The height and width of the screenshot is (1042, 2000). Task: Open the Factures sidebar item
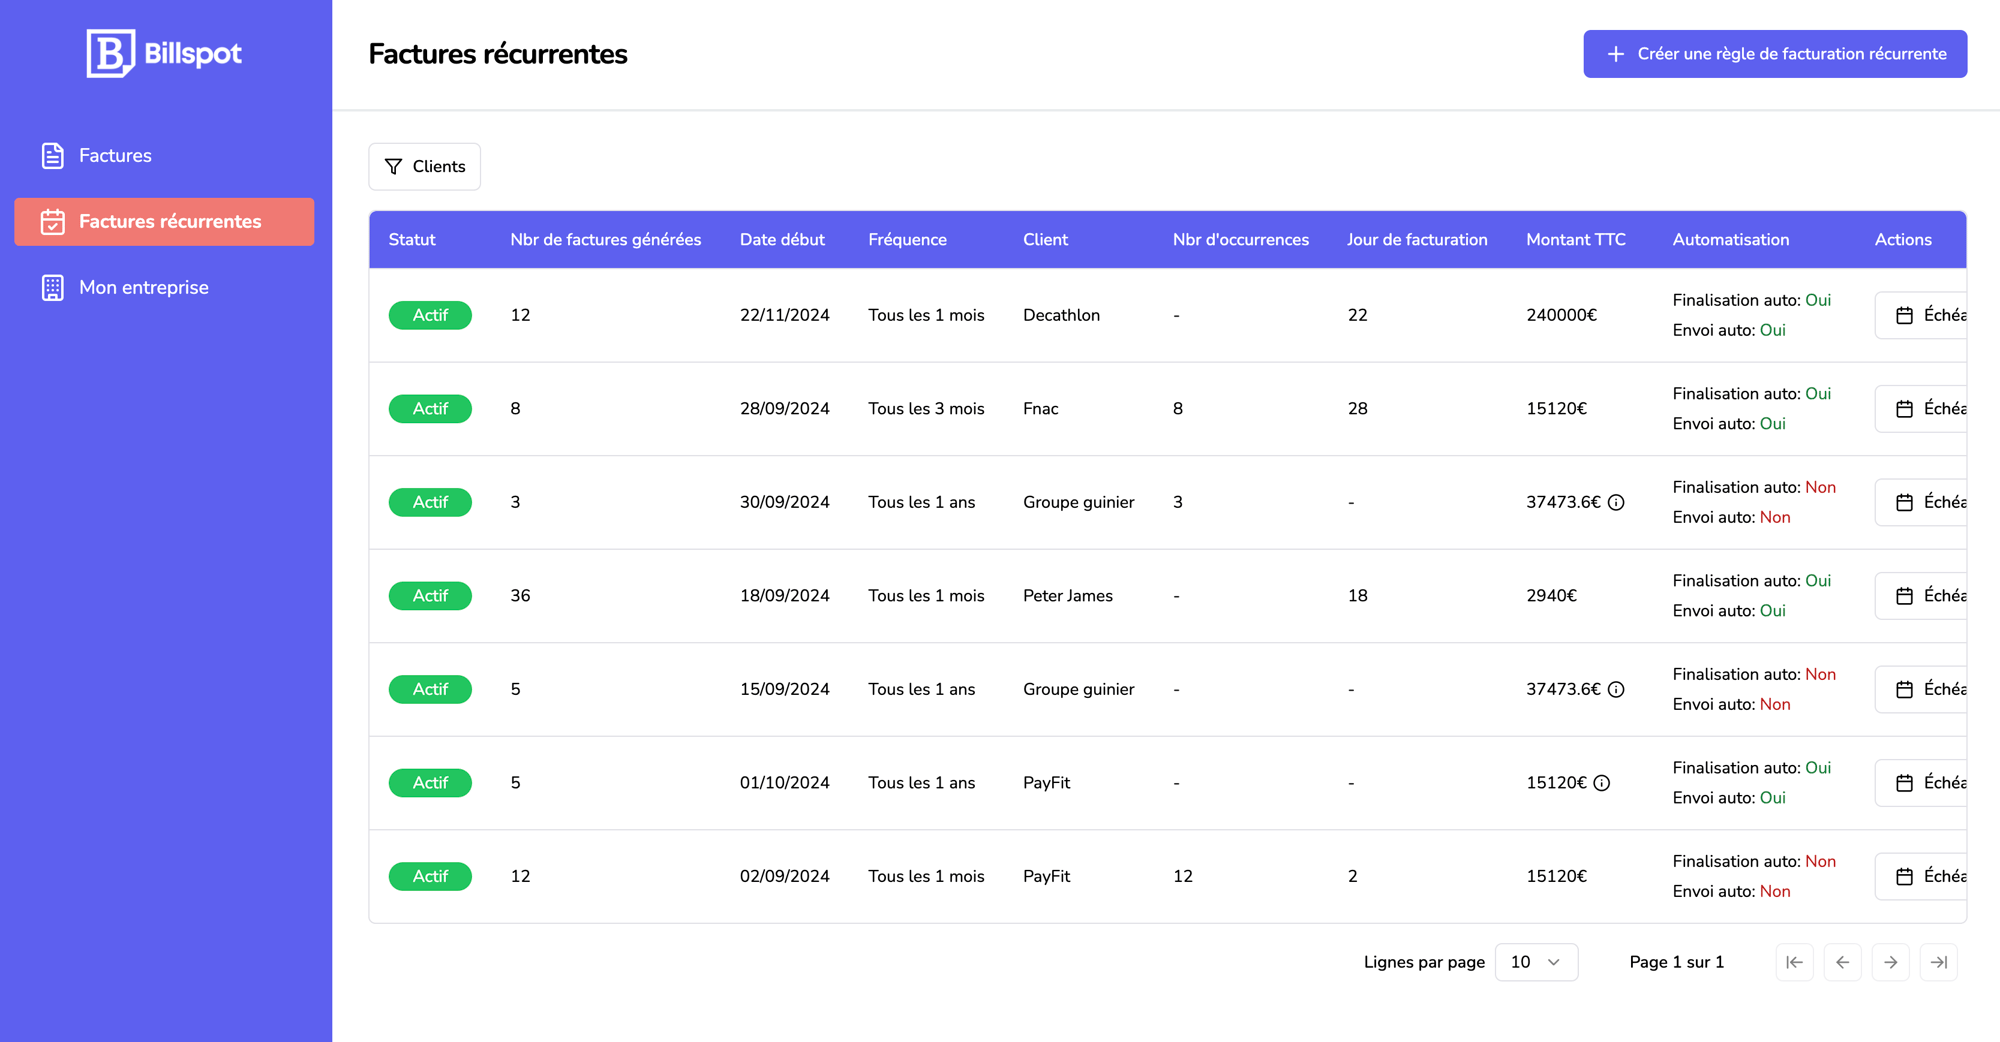coord(164,155)
